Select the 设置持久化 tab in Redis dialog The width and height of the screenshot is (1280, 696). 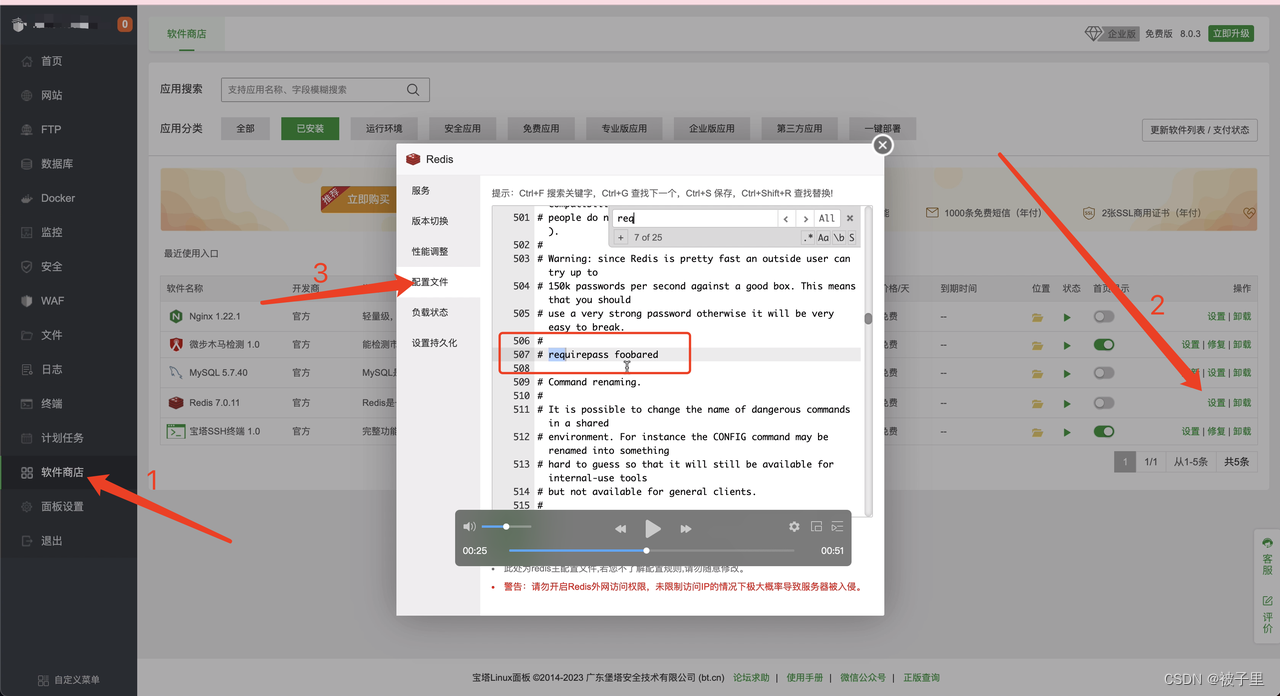point(438,343)
